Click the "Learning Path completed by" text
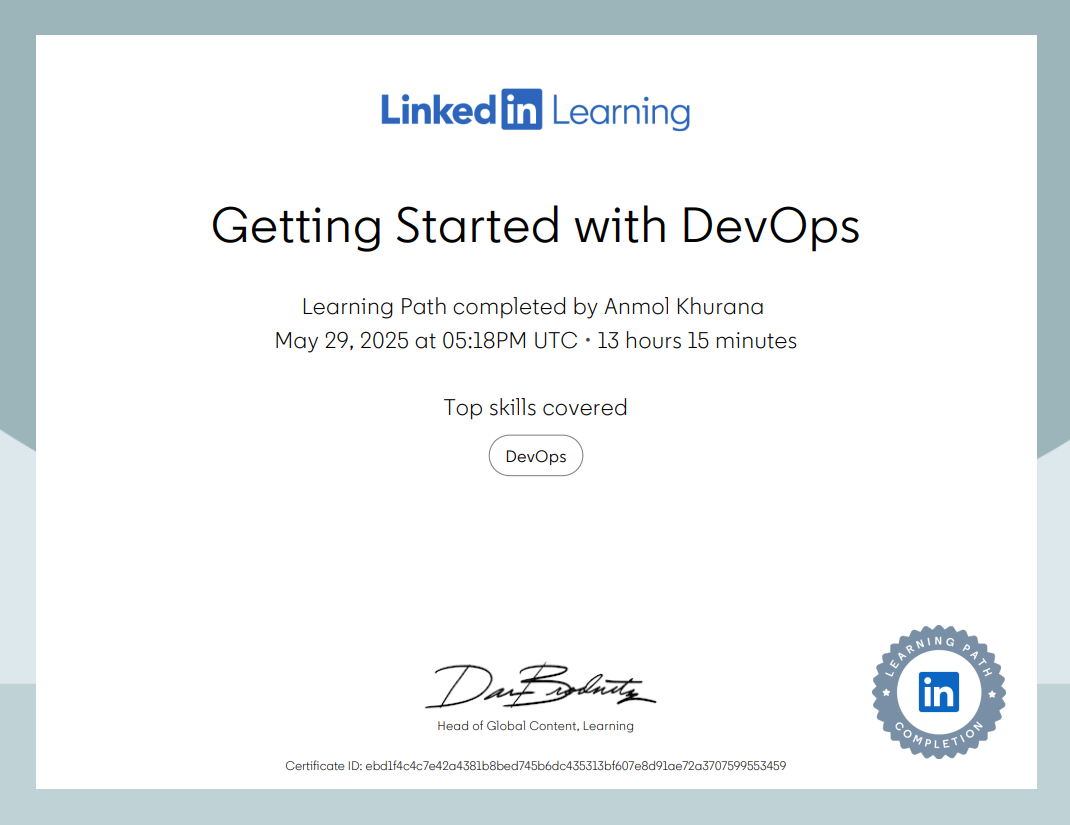 click(450, 306)
